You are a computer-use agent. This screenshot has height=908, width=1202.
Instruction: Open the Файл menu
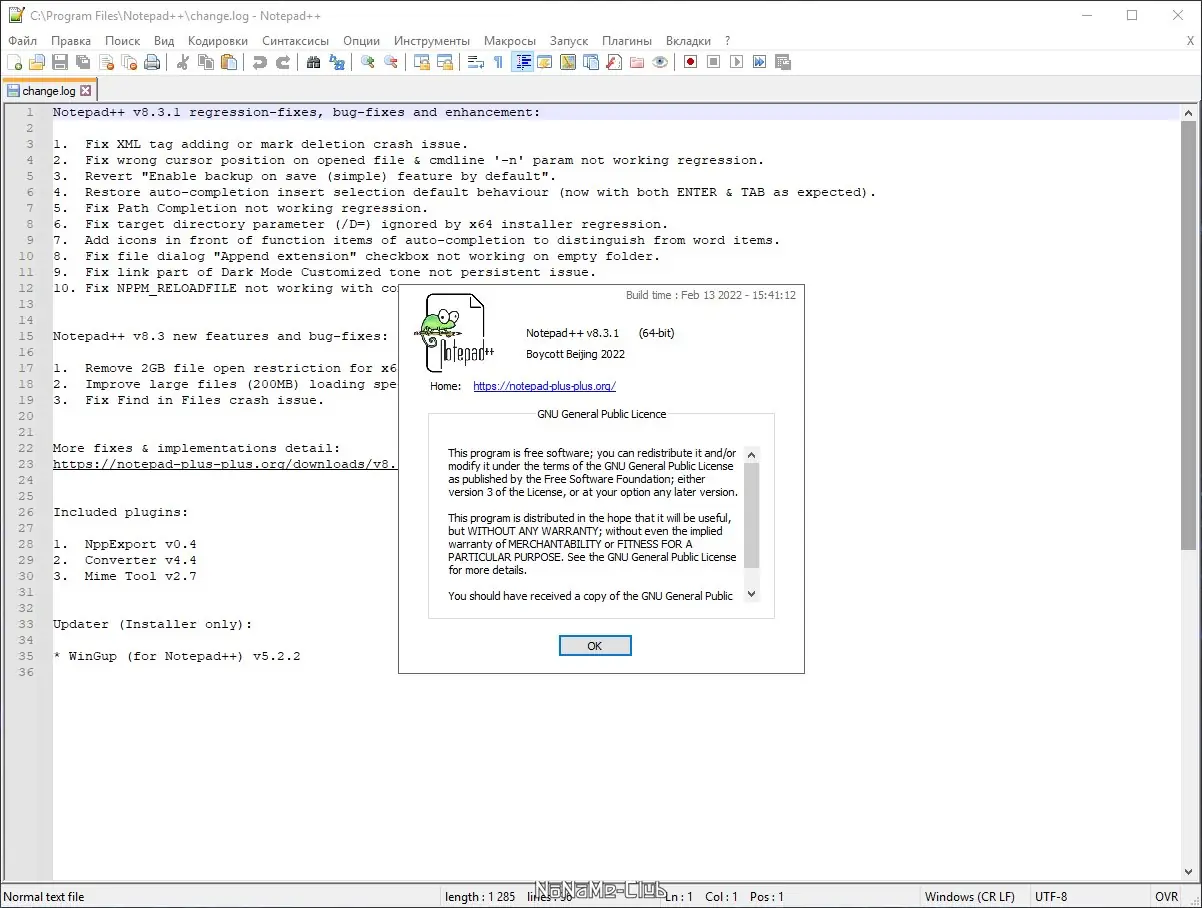click(22, 41)
